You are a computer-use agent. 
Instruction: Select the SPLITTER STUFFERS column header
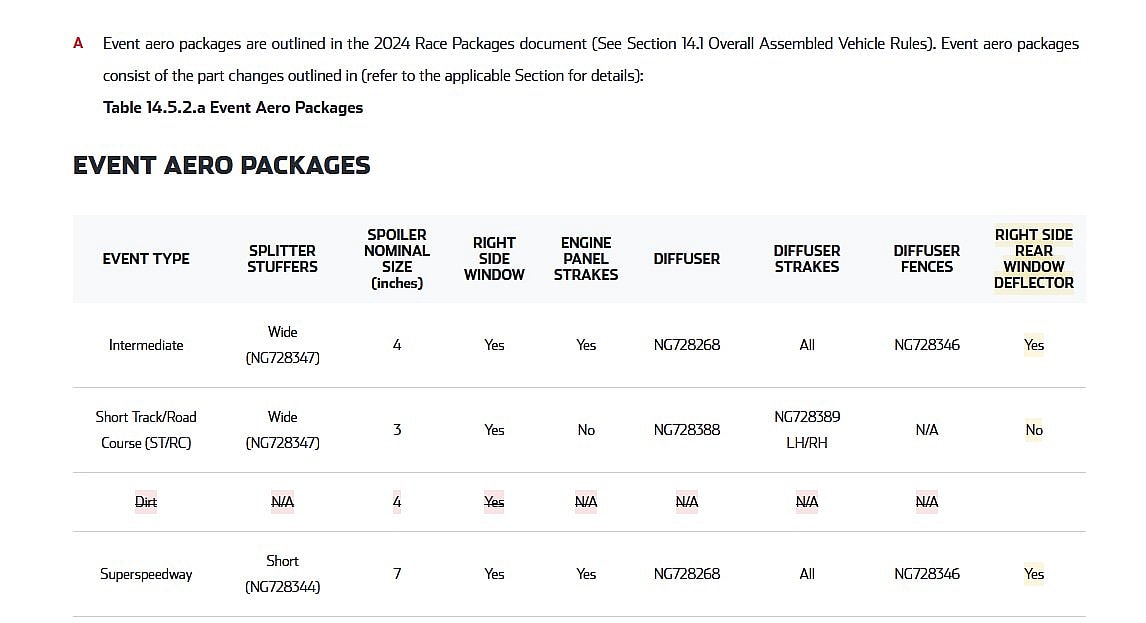pyautogui.click(x=283, y=258)
